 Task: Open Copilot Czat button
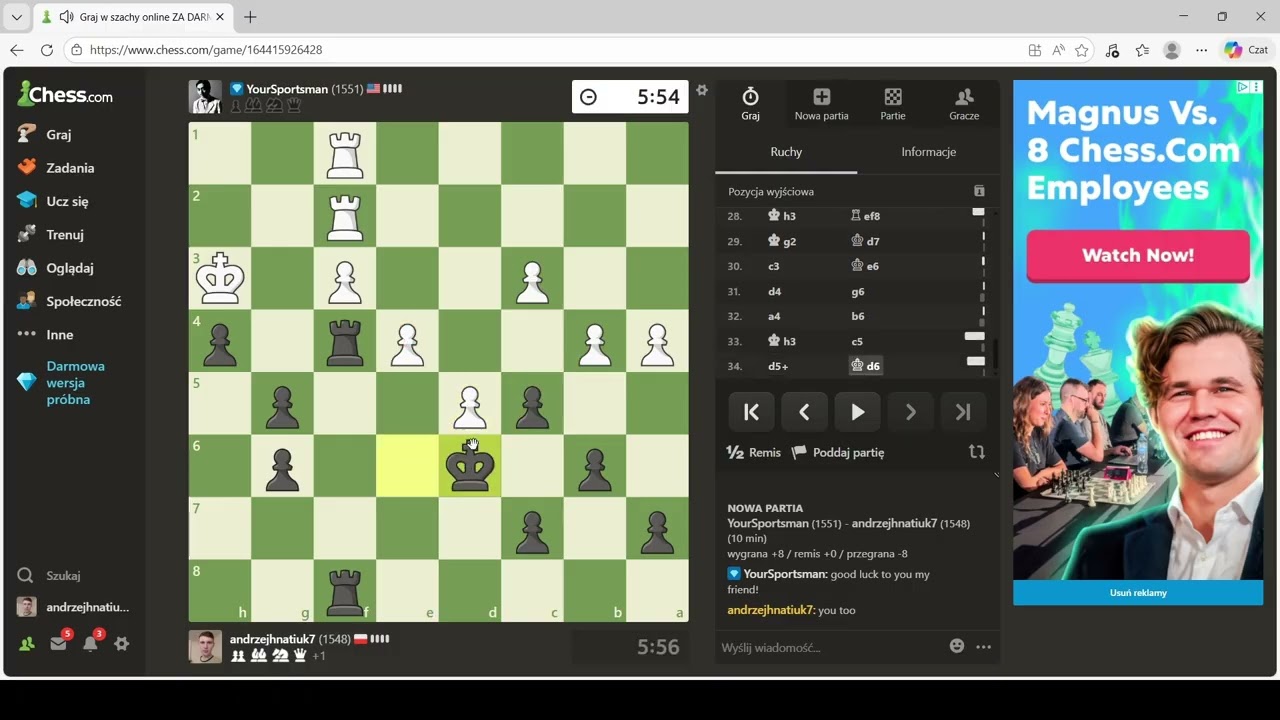1246,50
